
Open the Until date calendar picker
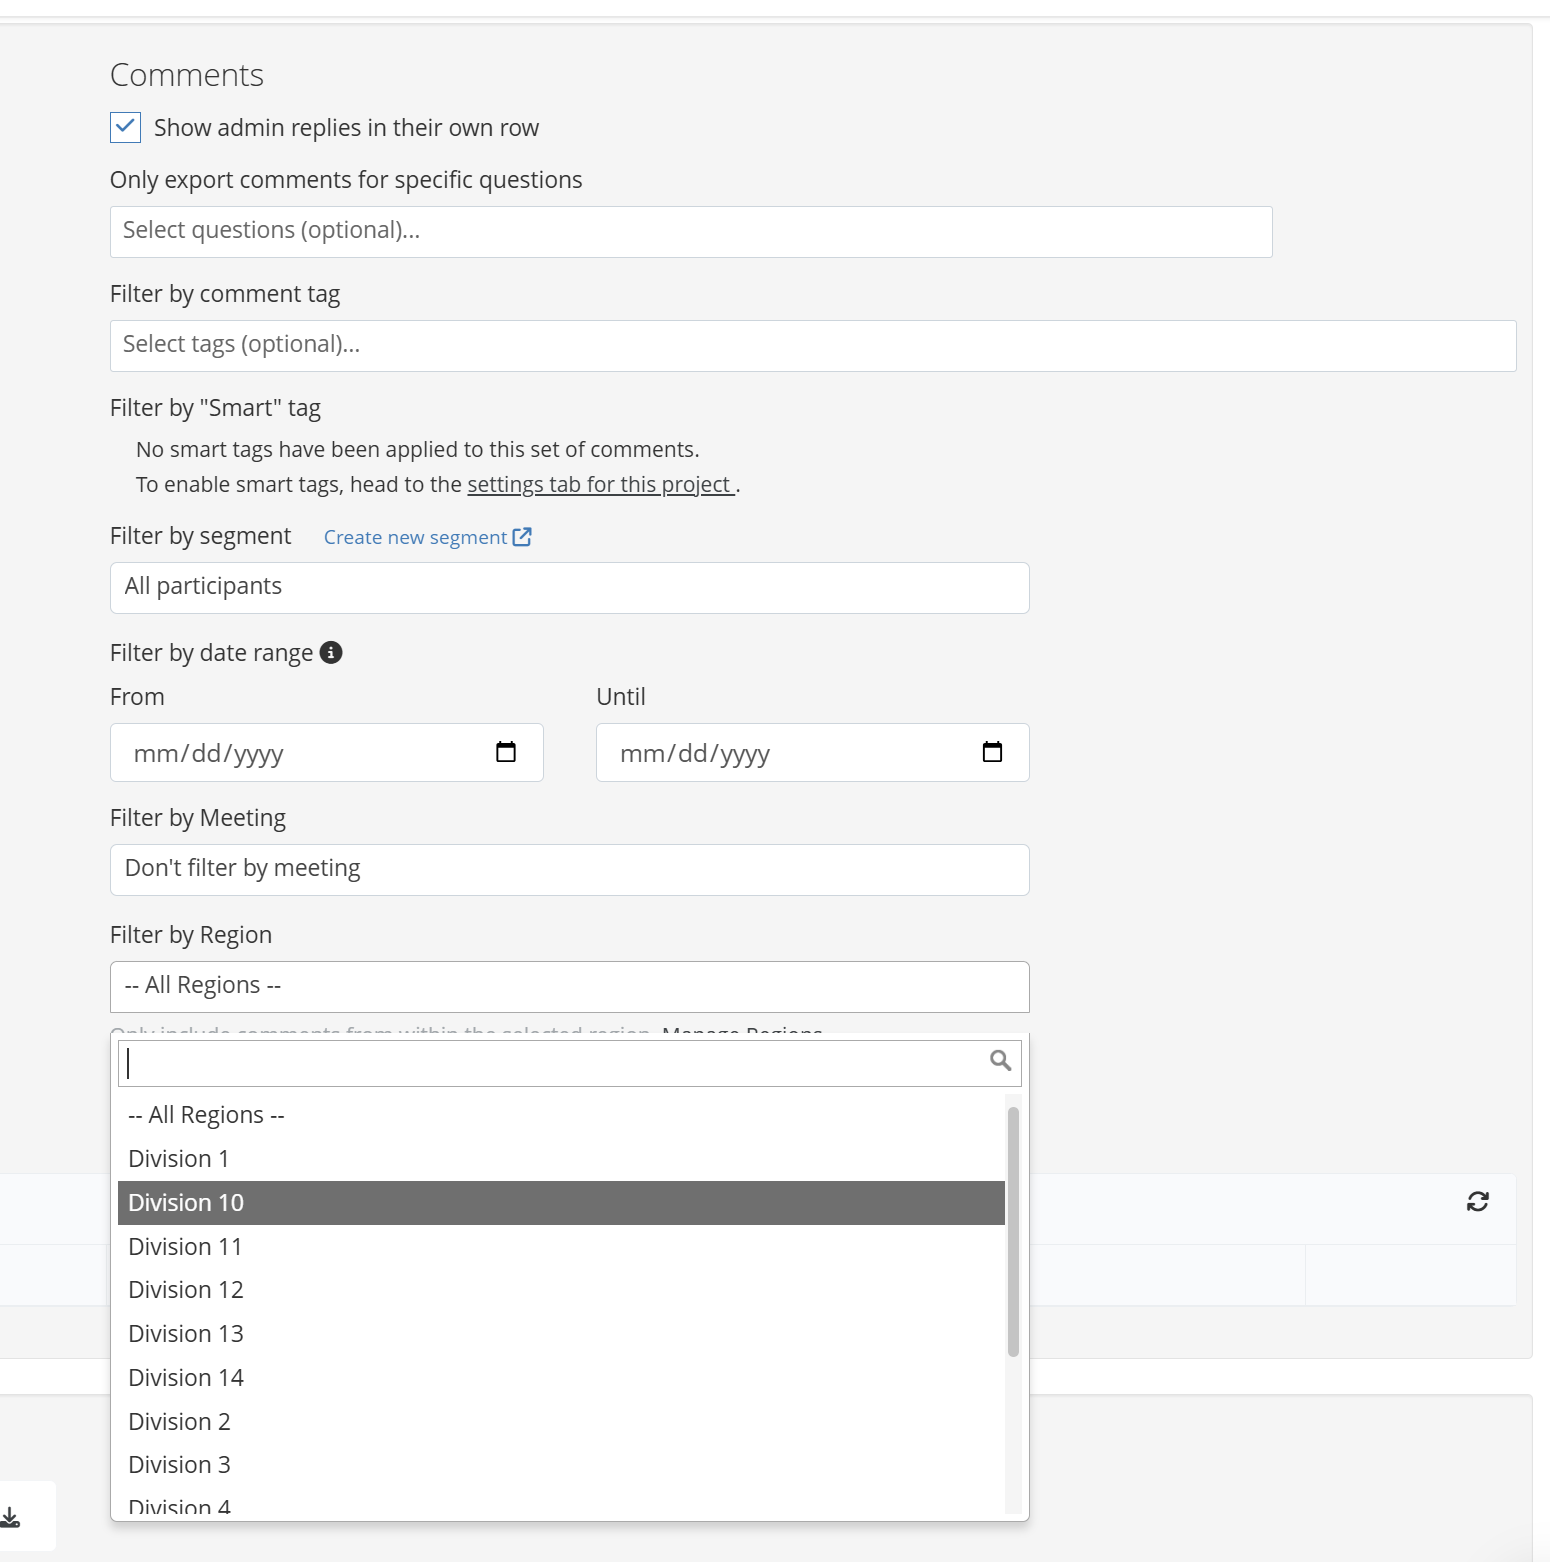(992, 752)
